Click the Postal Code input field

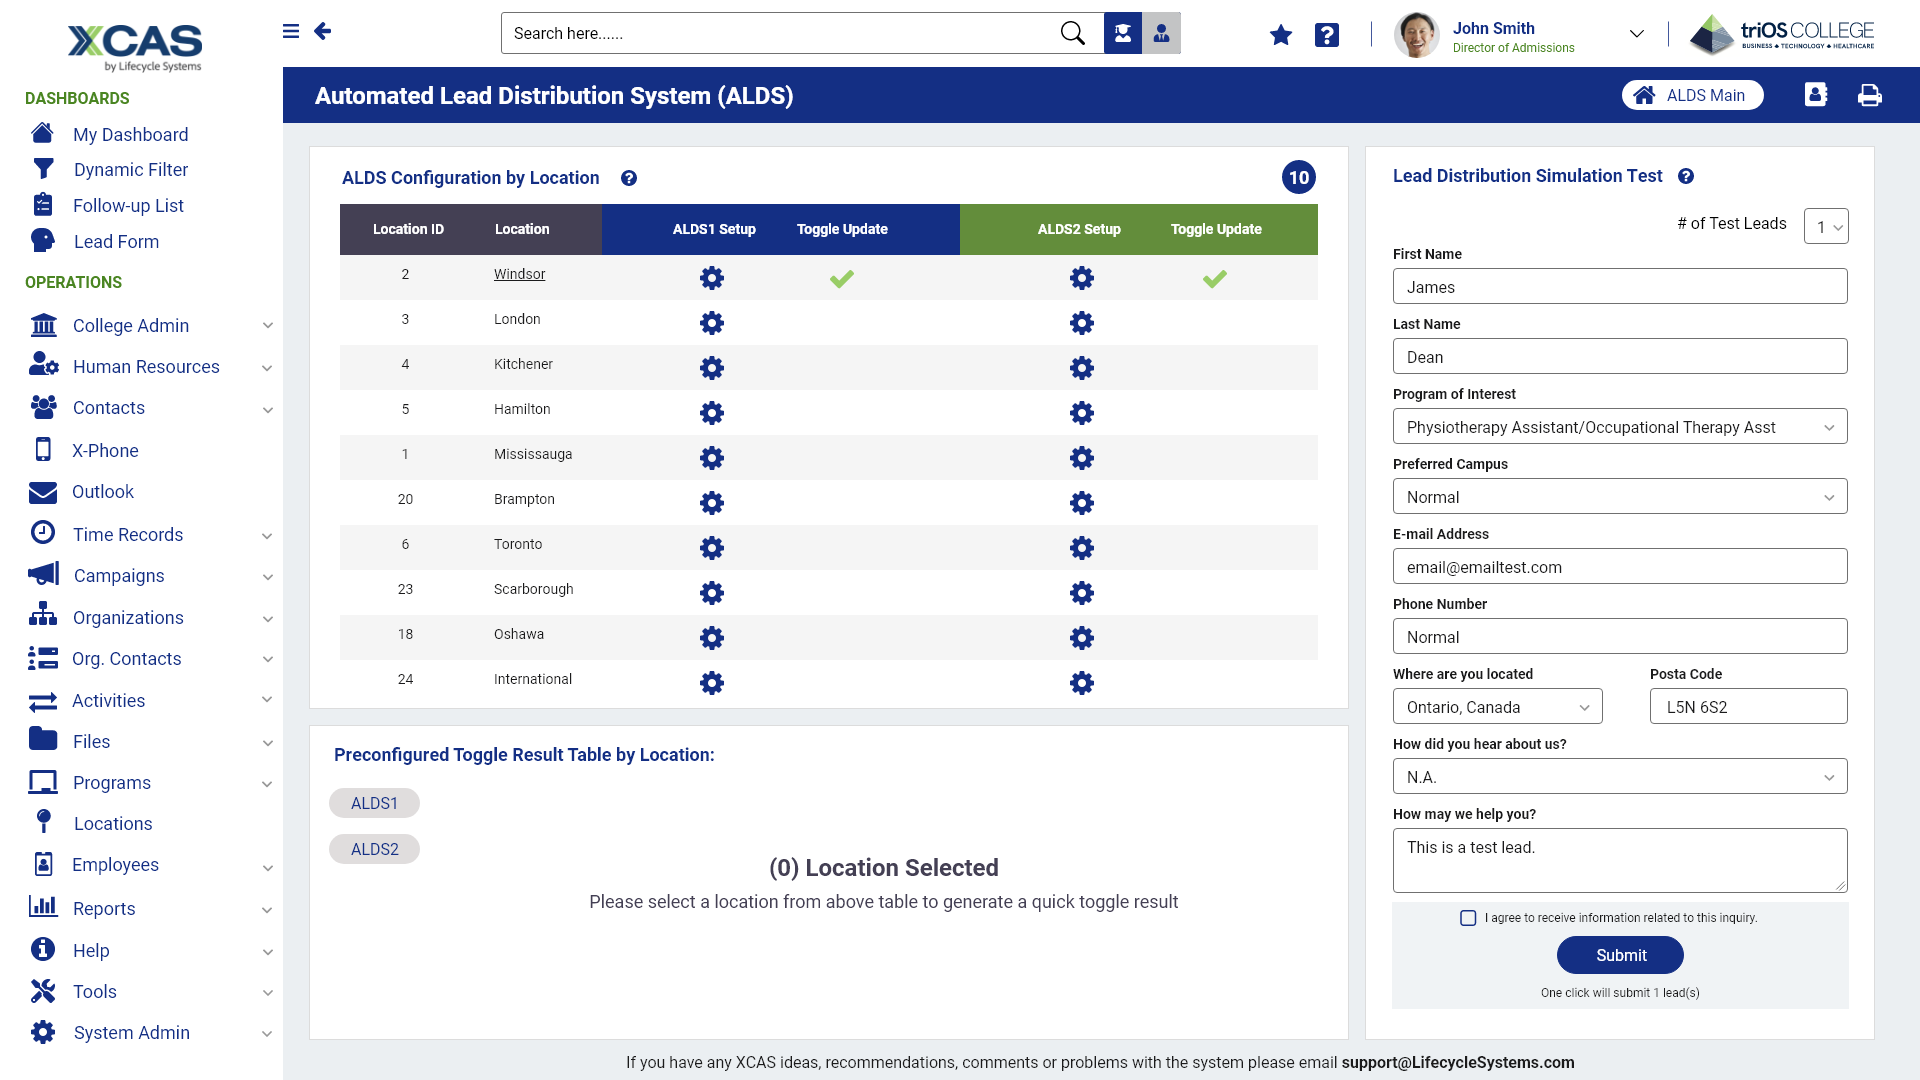click(1747, 707)
